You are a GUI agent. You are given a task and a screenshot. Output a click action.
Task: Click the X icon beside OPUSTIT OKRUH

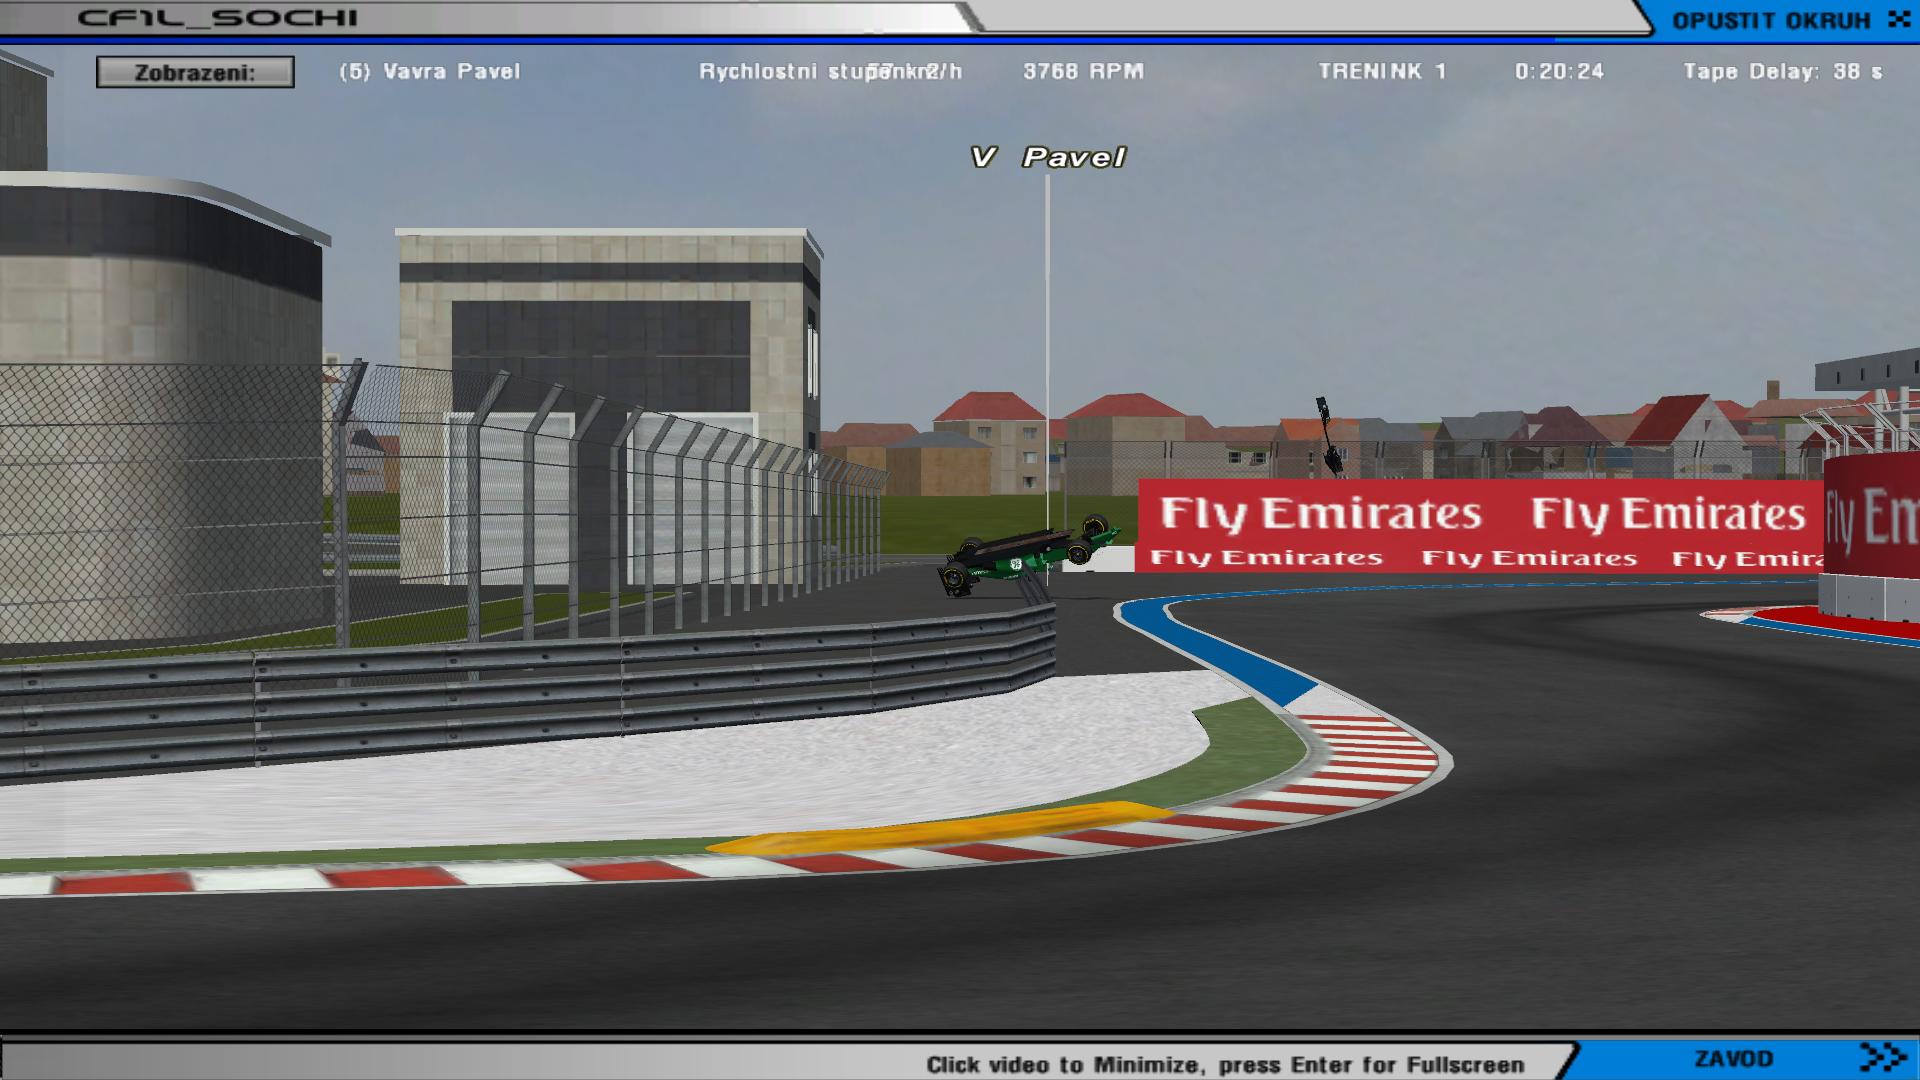pyautogui.click(x=1898, y=20)
